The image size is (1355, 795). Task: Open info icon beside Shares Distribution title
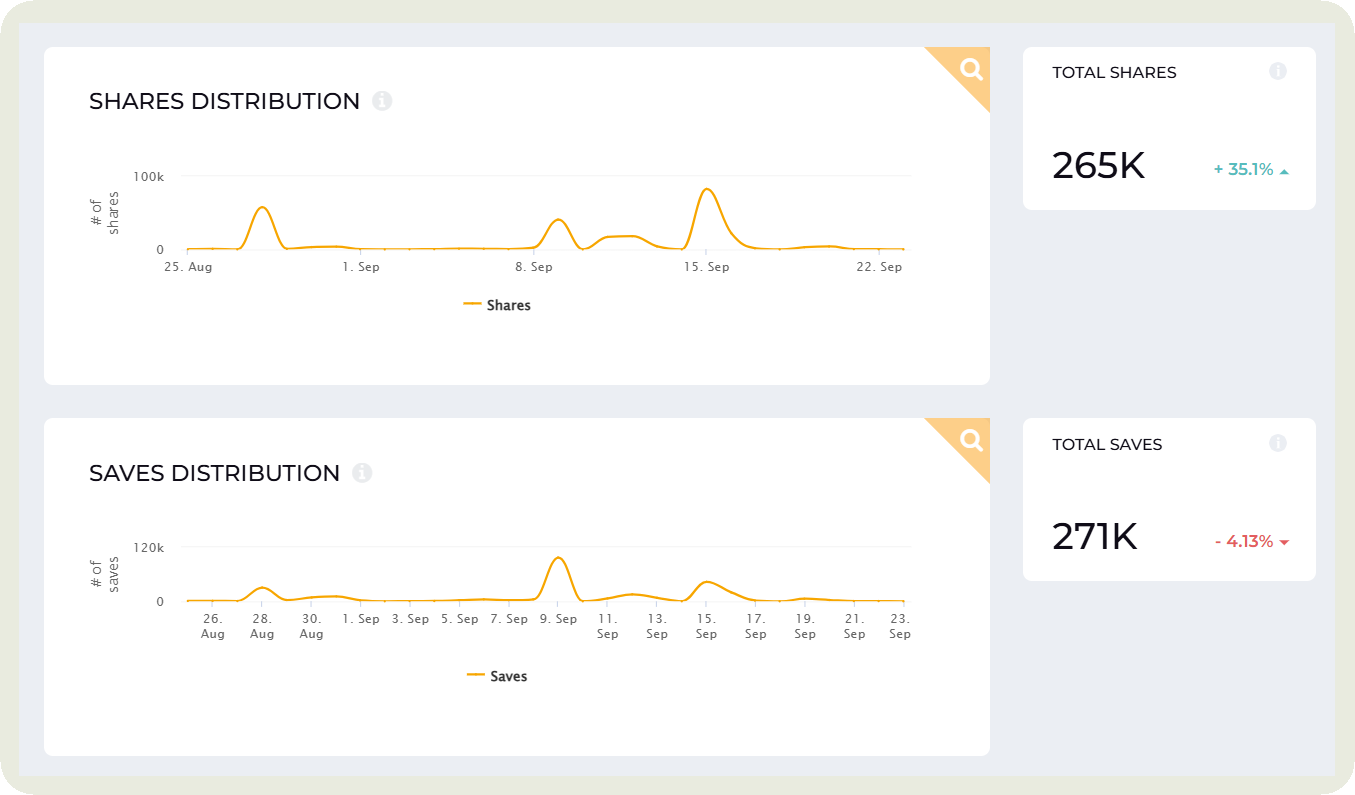click(x=382, y=101)
